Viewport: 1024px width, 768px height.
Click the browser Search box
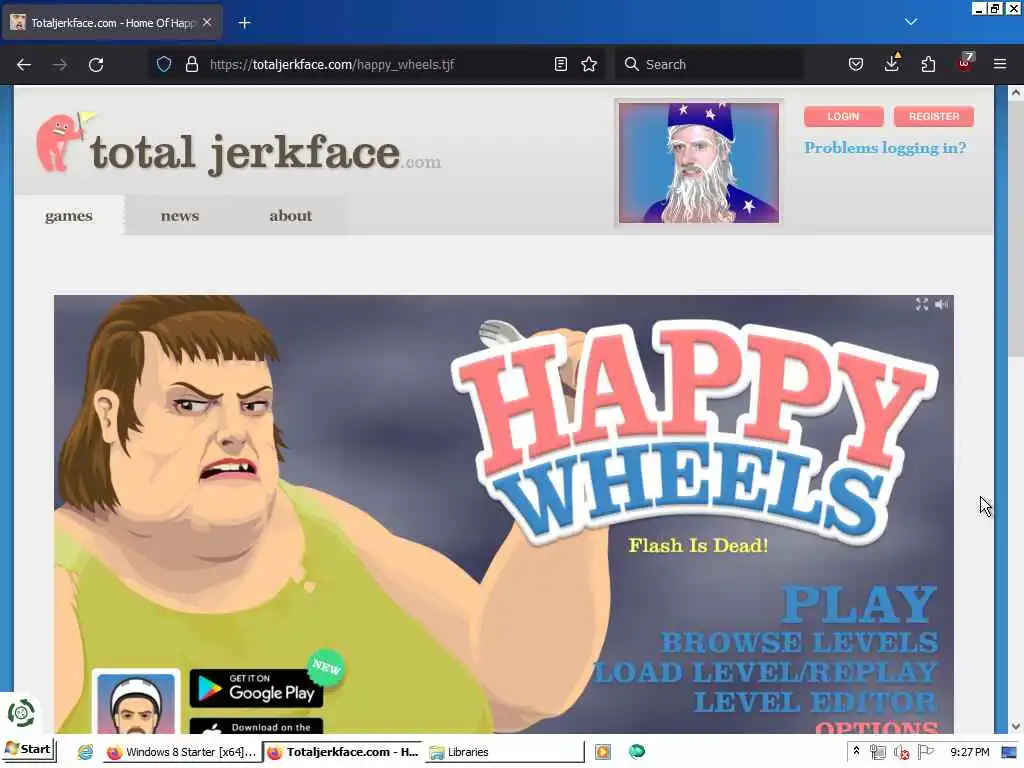709,64
